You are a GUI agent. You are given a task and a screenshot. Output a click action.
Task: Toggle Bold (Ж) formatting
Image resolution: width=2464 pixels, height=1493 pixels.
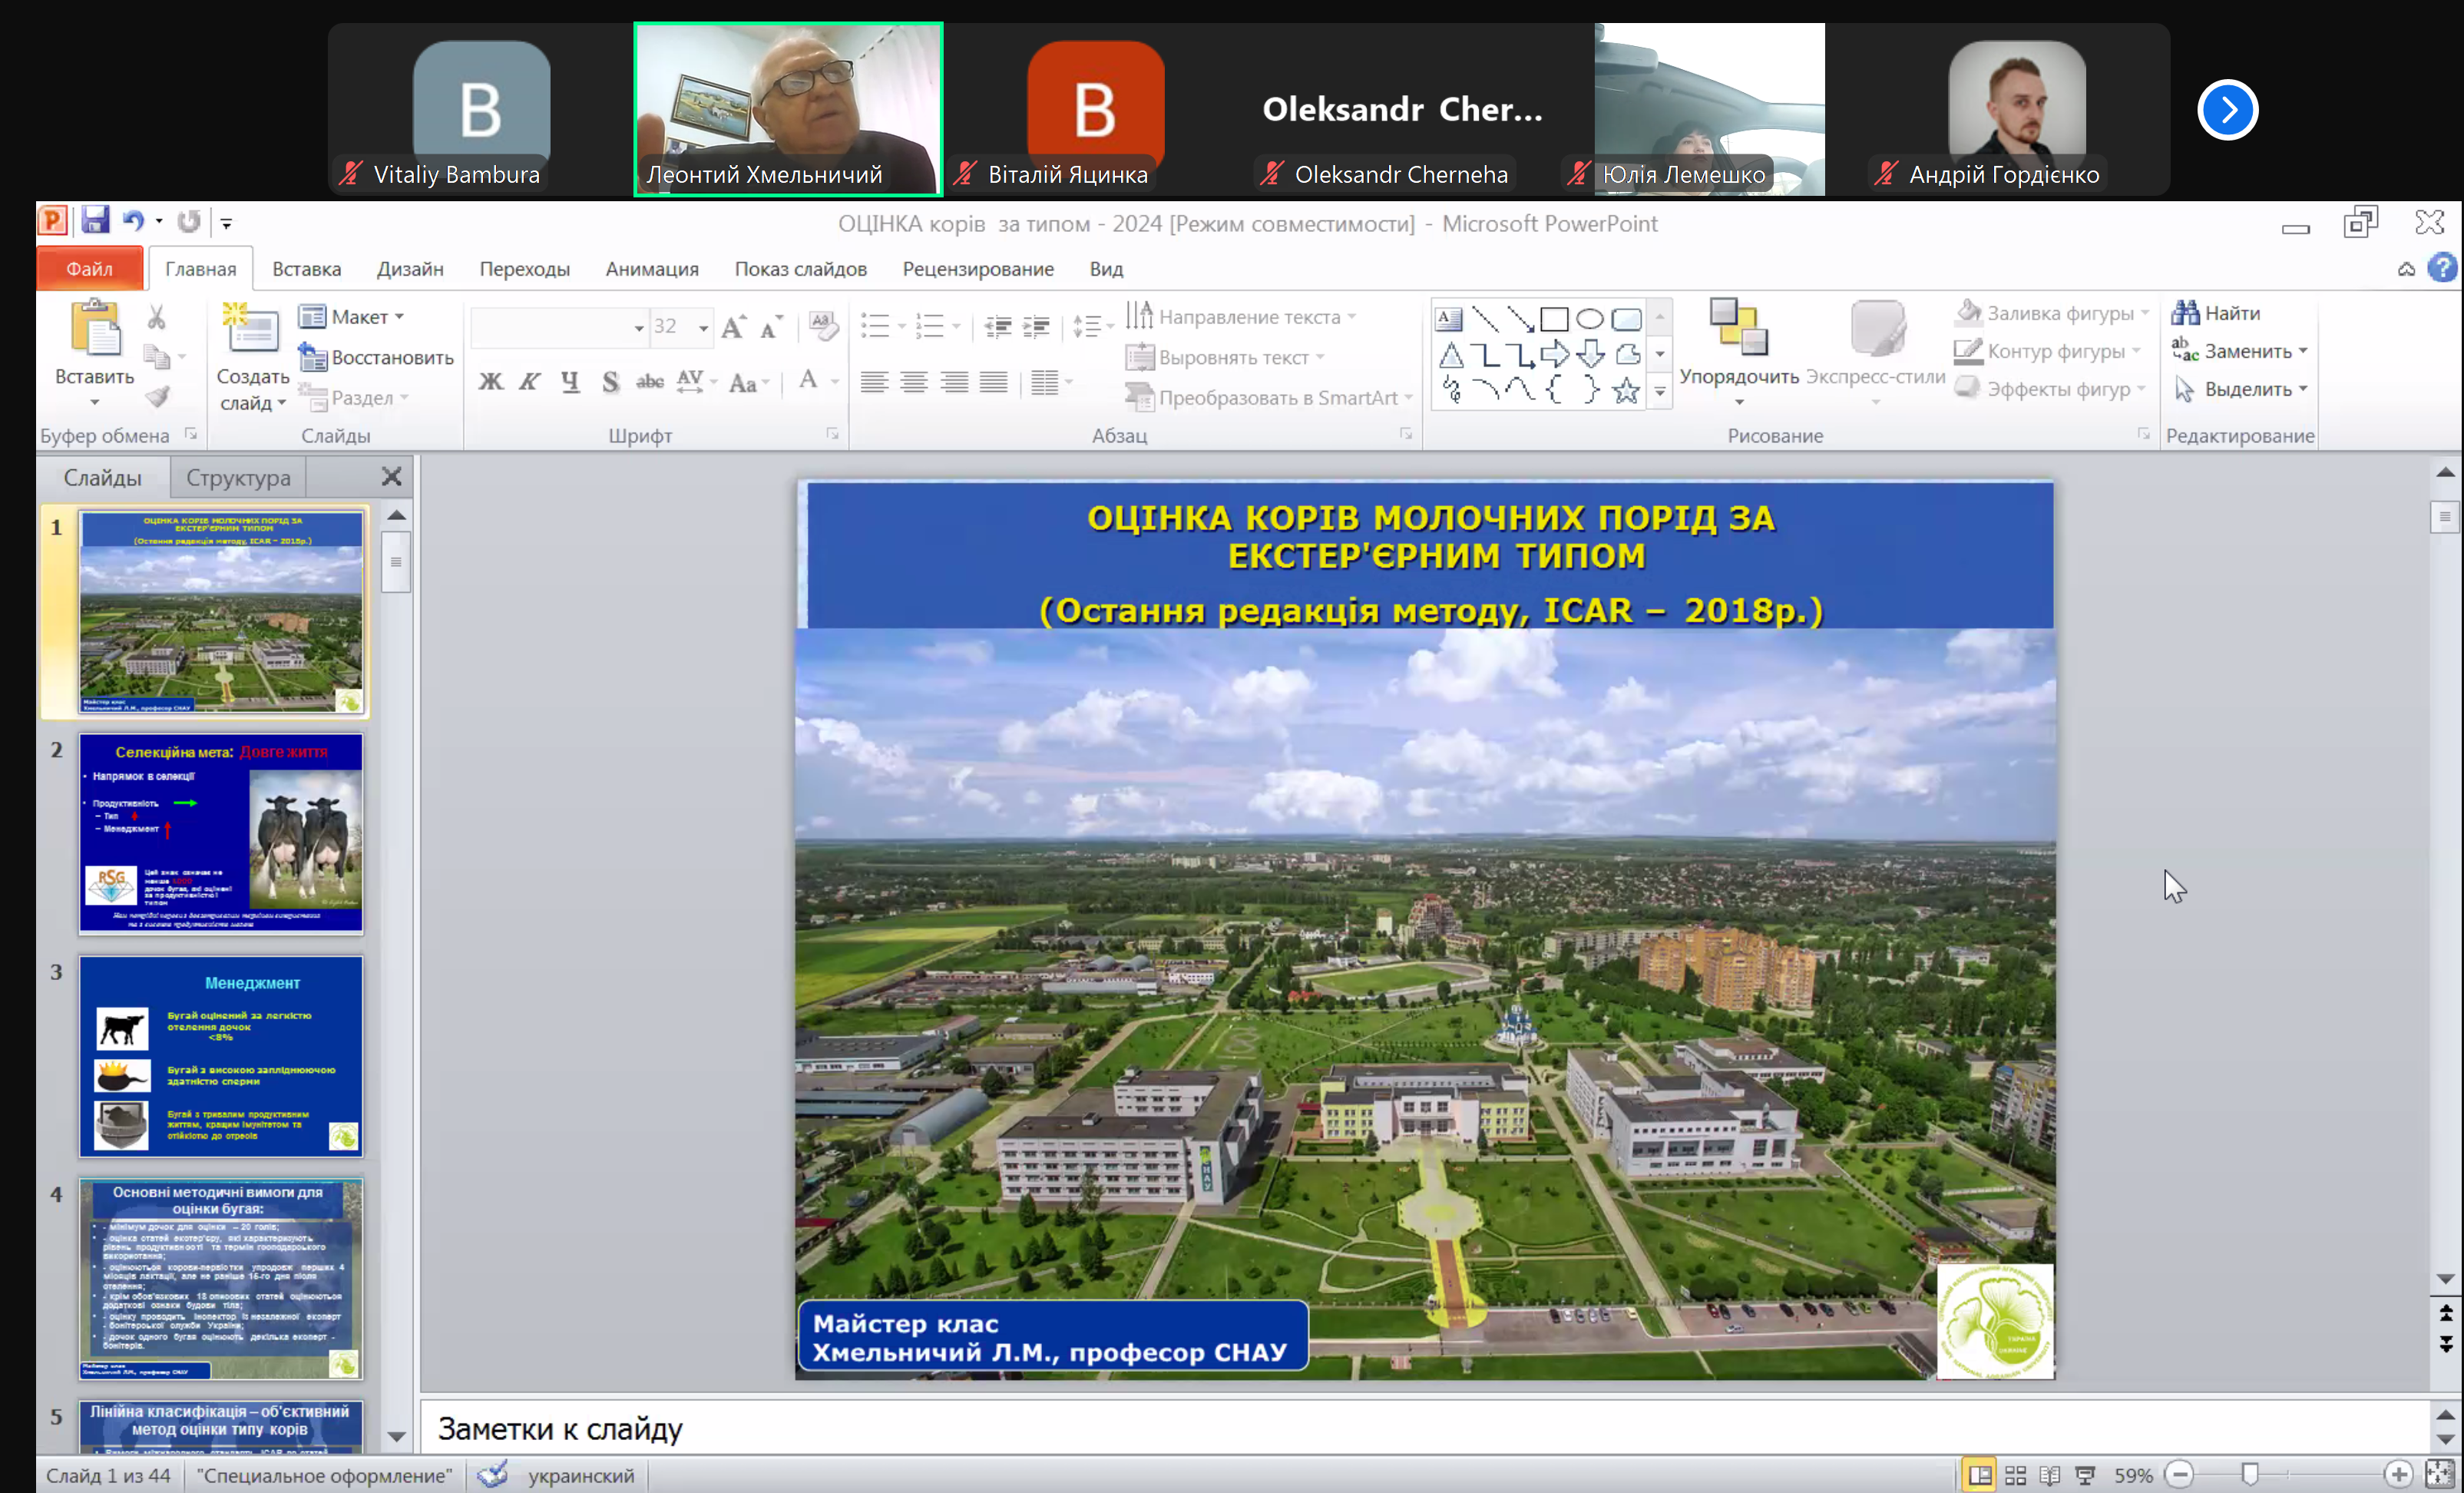[490, 381]
